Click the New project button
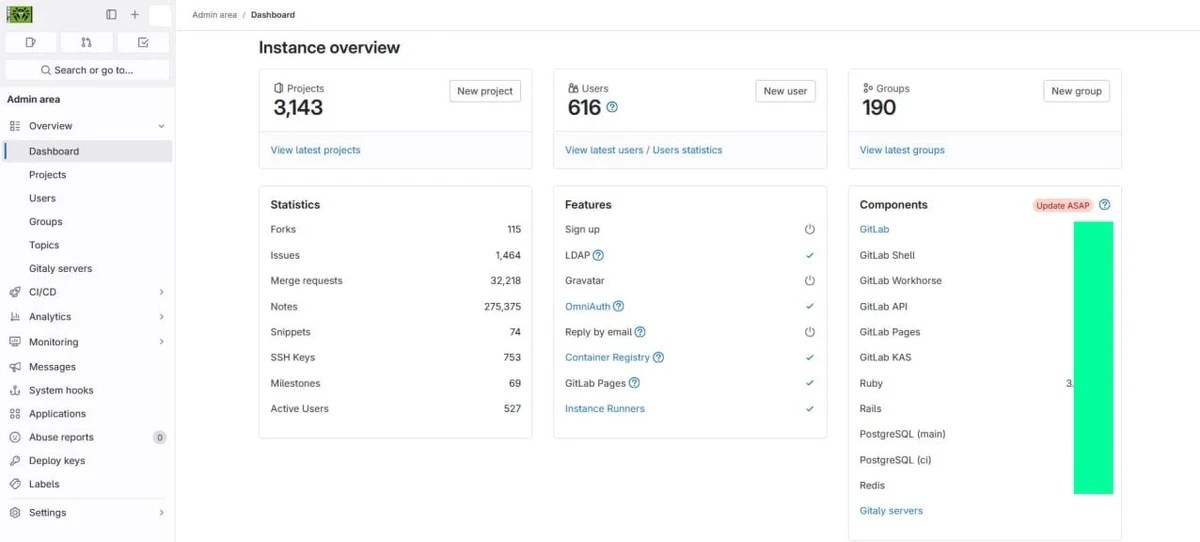The width and height of the screenshot is (1200, 542). (x=484, y=91)
